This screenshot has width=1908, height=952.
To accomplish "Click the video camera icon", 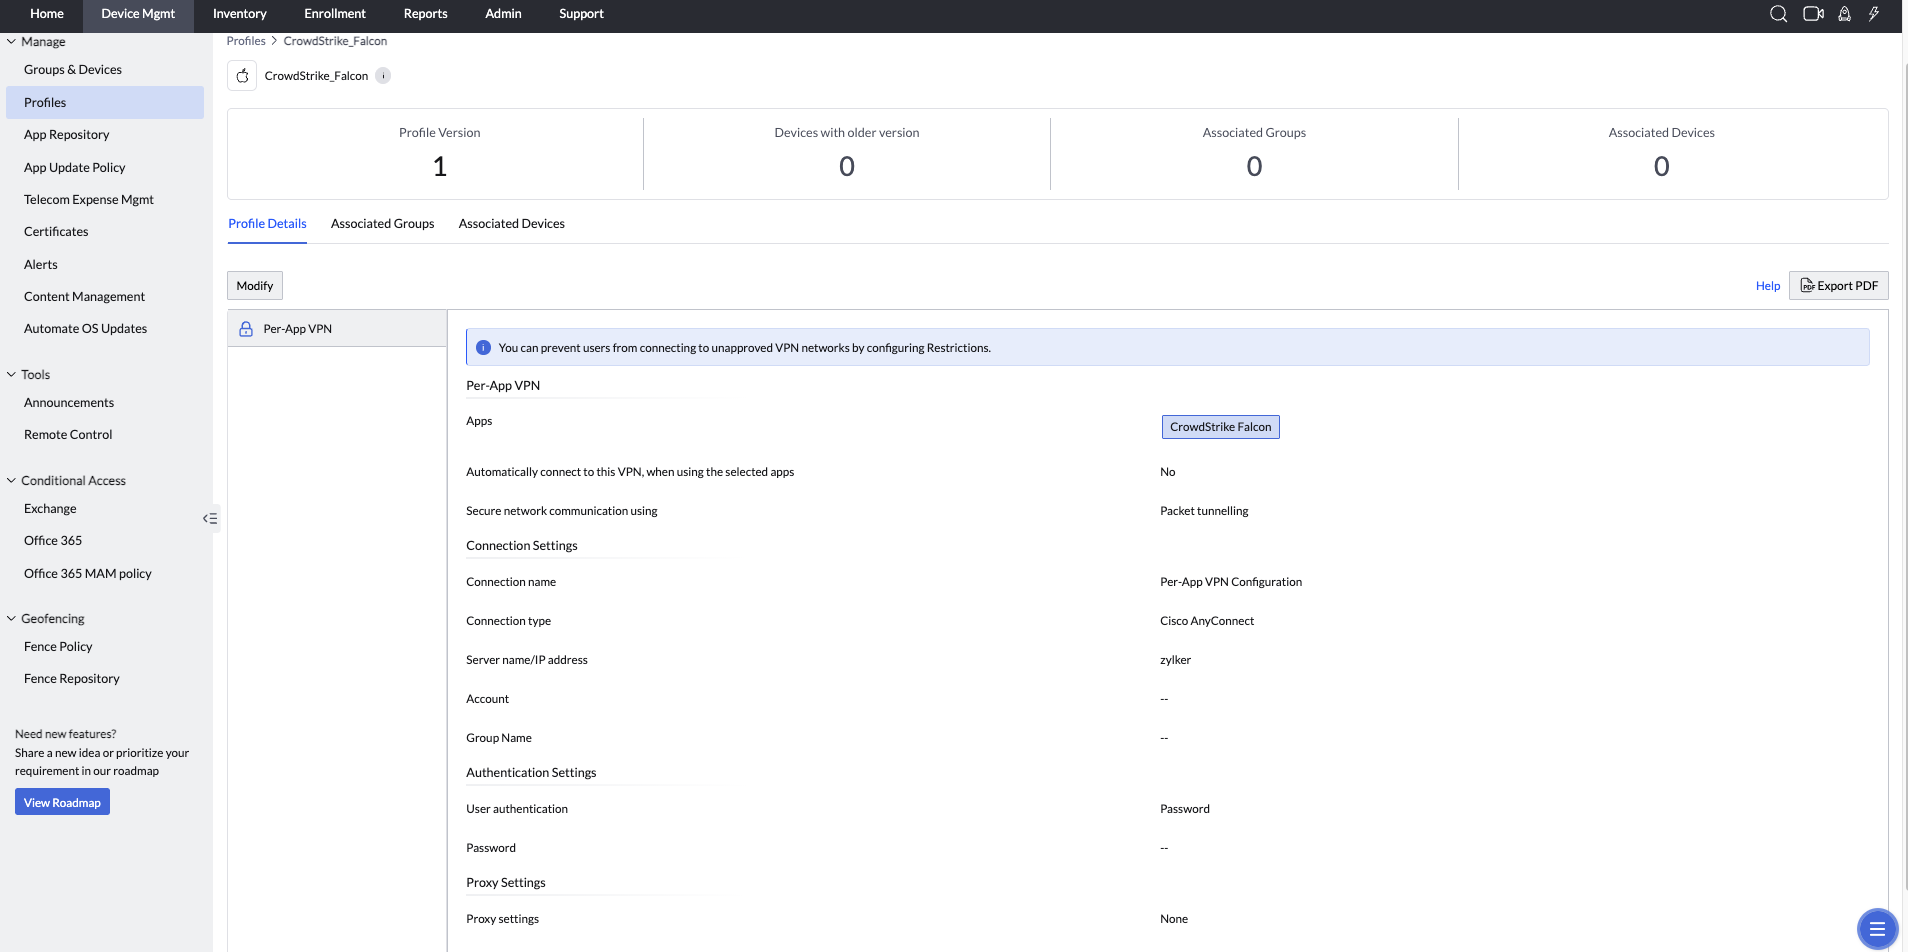I will 1812,14.
